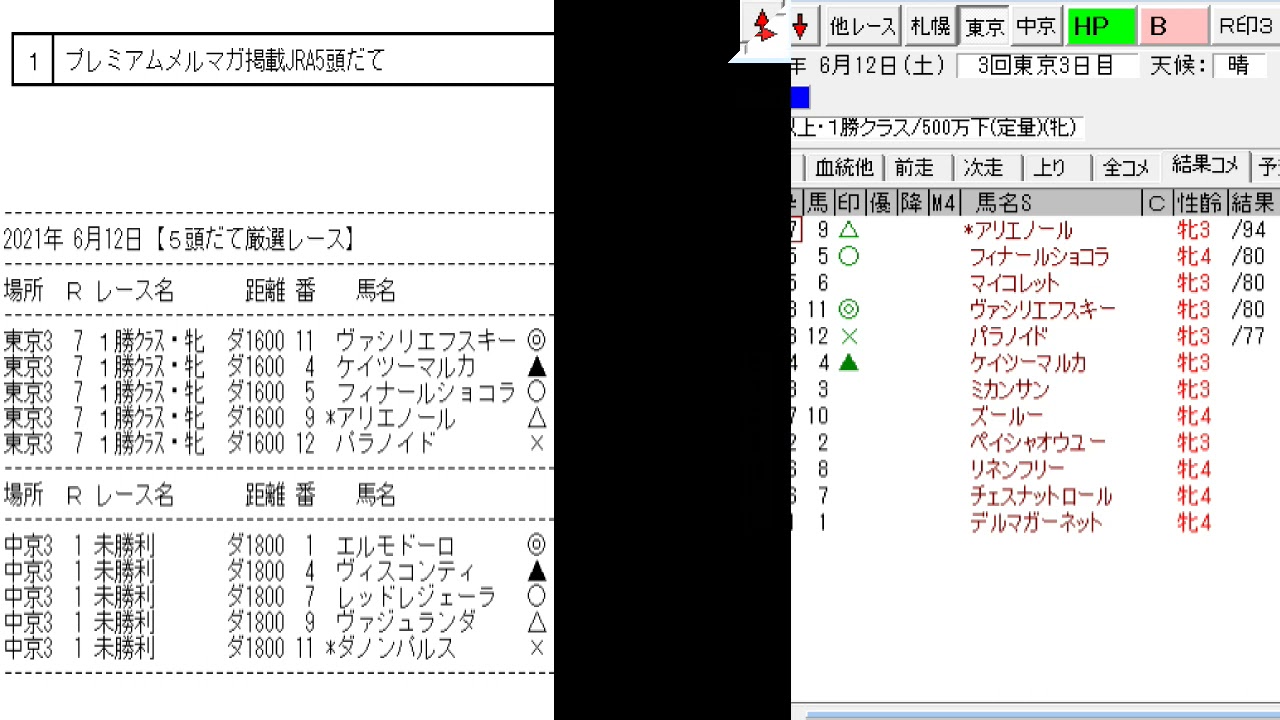
Task: Click the 天候 field showing 晴
Action: point(1238,66)
